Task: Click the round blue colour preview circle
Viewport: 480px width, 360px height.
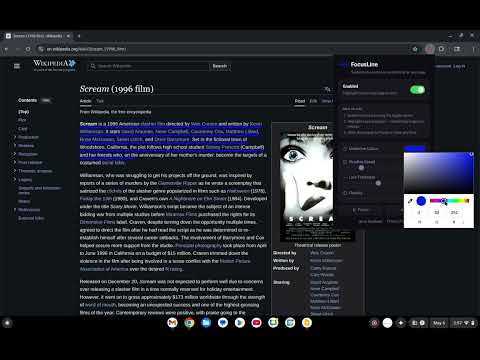Action: [421, 201]
